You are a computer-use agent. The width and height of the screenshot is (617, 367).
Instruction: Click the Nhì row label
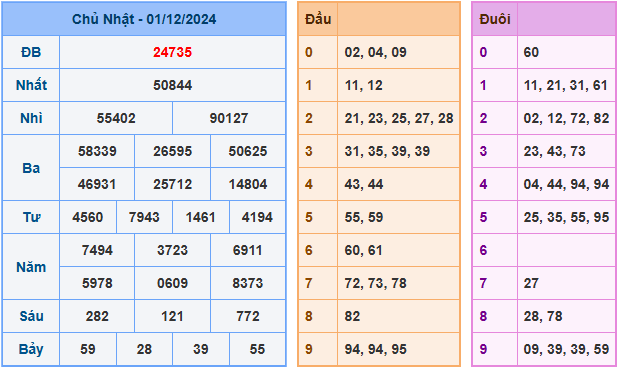pyautogui.click(x=31, y=118)
